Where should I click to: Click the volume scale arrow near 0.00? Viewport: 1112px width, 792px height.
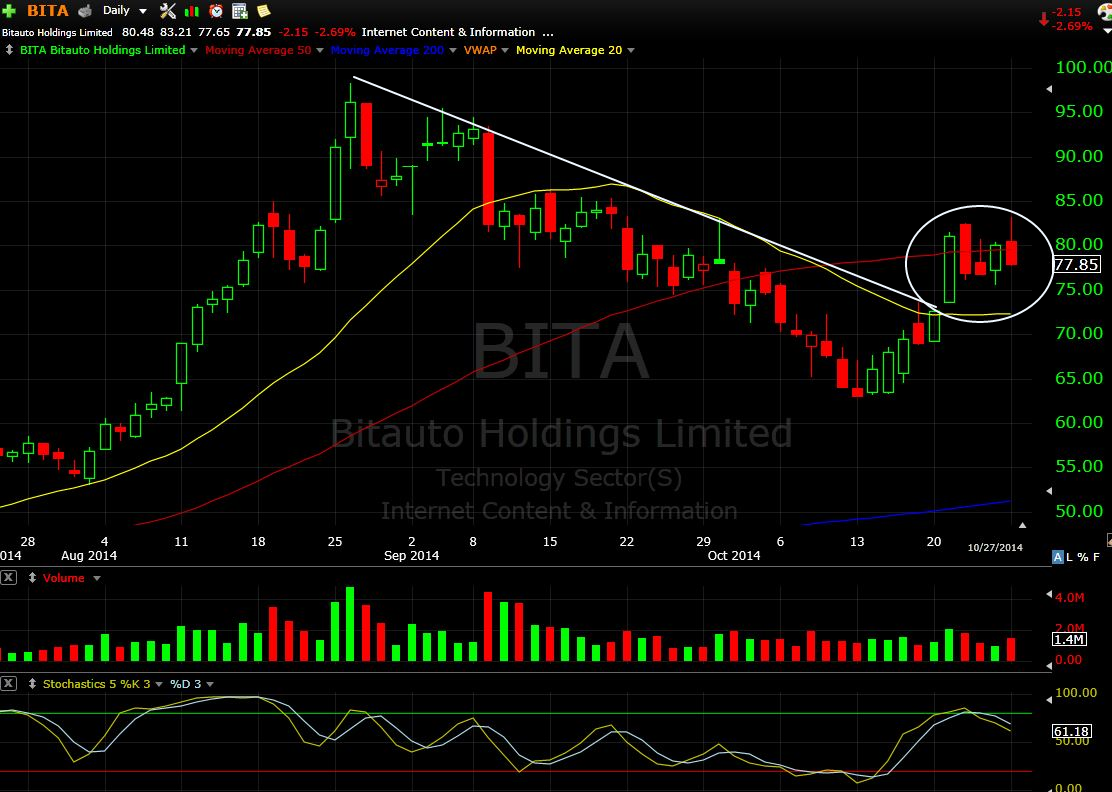coord(1050,665)
